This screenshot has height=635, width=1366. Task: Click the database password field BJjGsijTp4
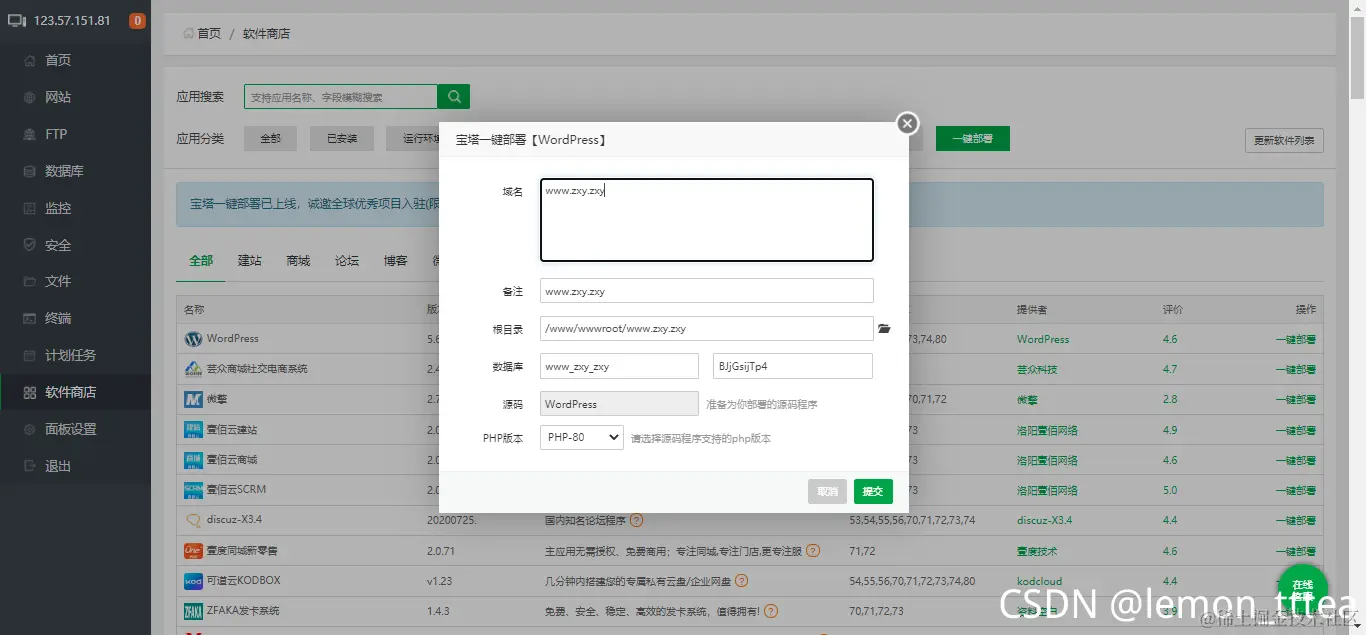[x=793, y=366]
